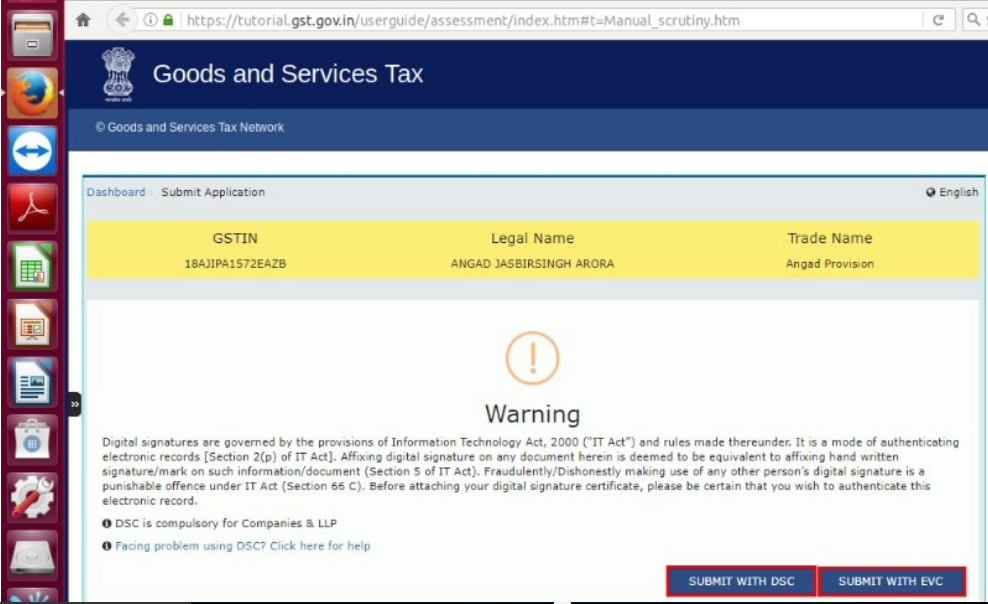This screenshot has height=604, width=988.
Task: Click Submit Application breadcrumb
Action: pyautogui.click(x=213, y=192)
